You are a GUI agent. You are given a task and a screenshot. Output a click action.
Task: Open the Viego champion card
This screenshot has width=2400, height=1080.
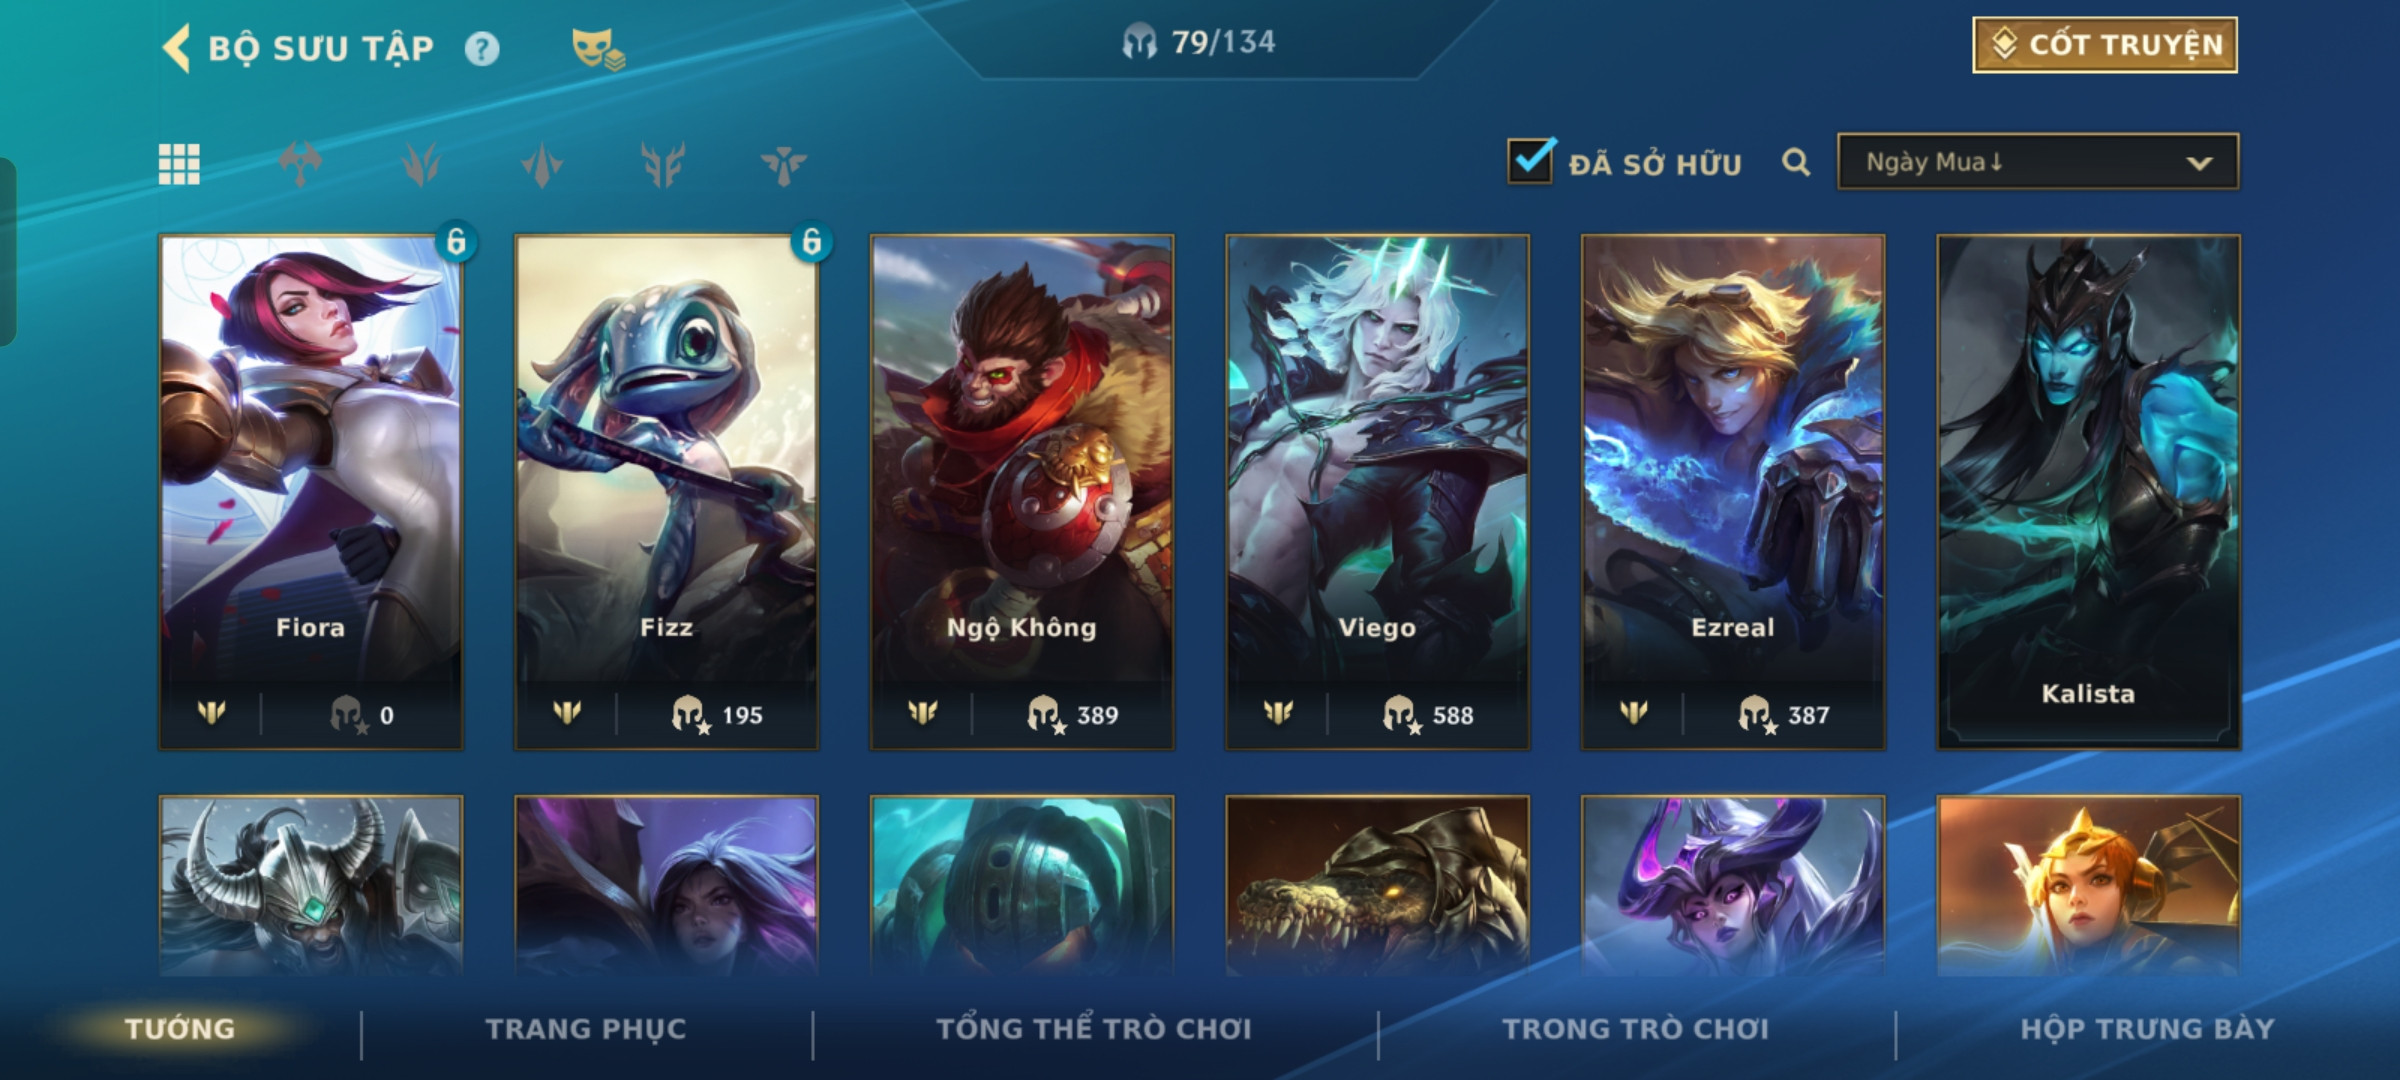[1377, 492]
